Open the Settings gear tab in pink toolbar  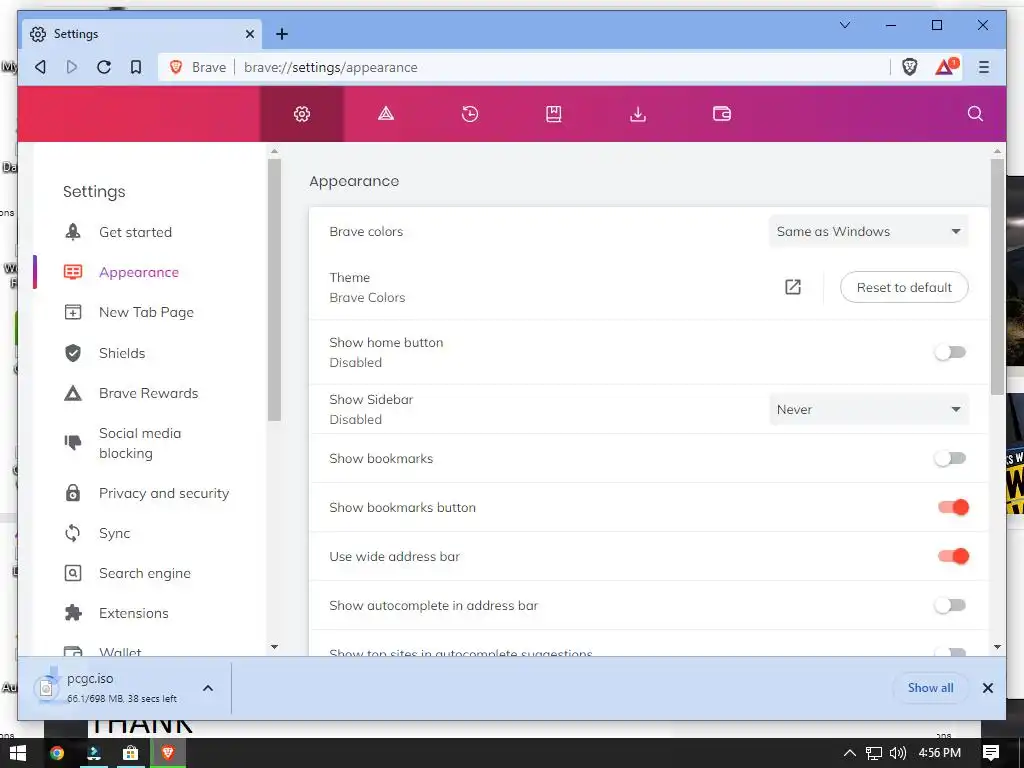[x=302, y=114]
